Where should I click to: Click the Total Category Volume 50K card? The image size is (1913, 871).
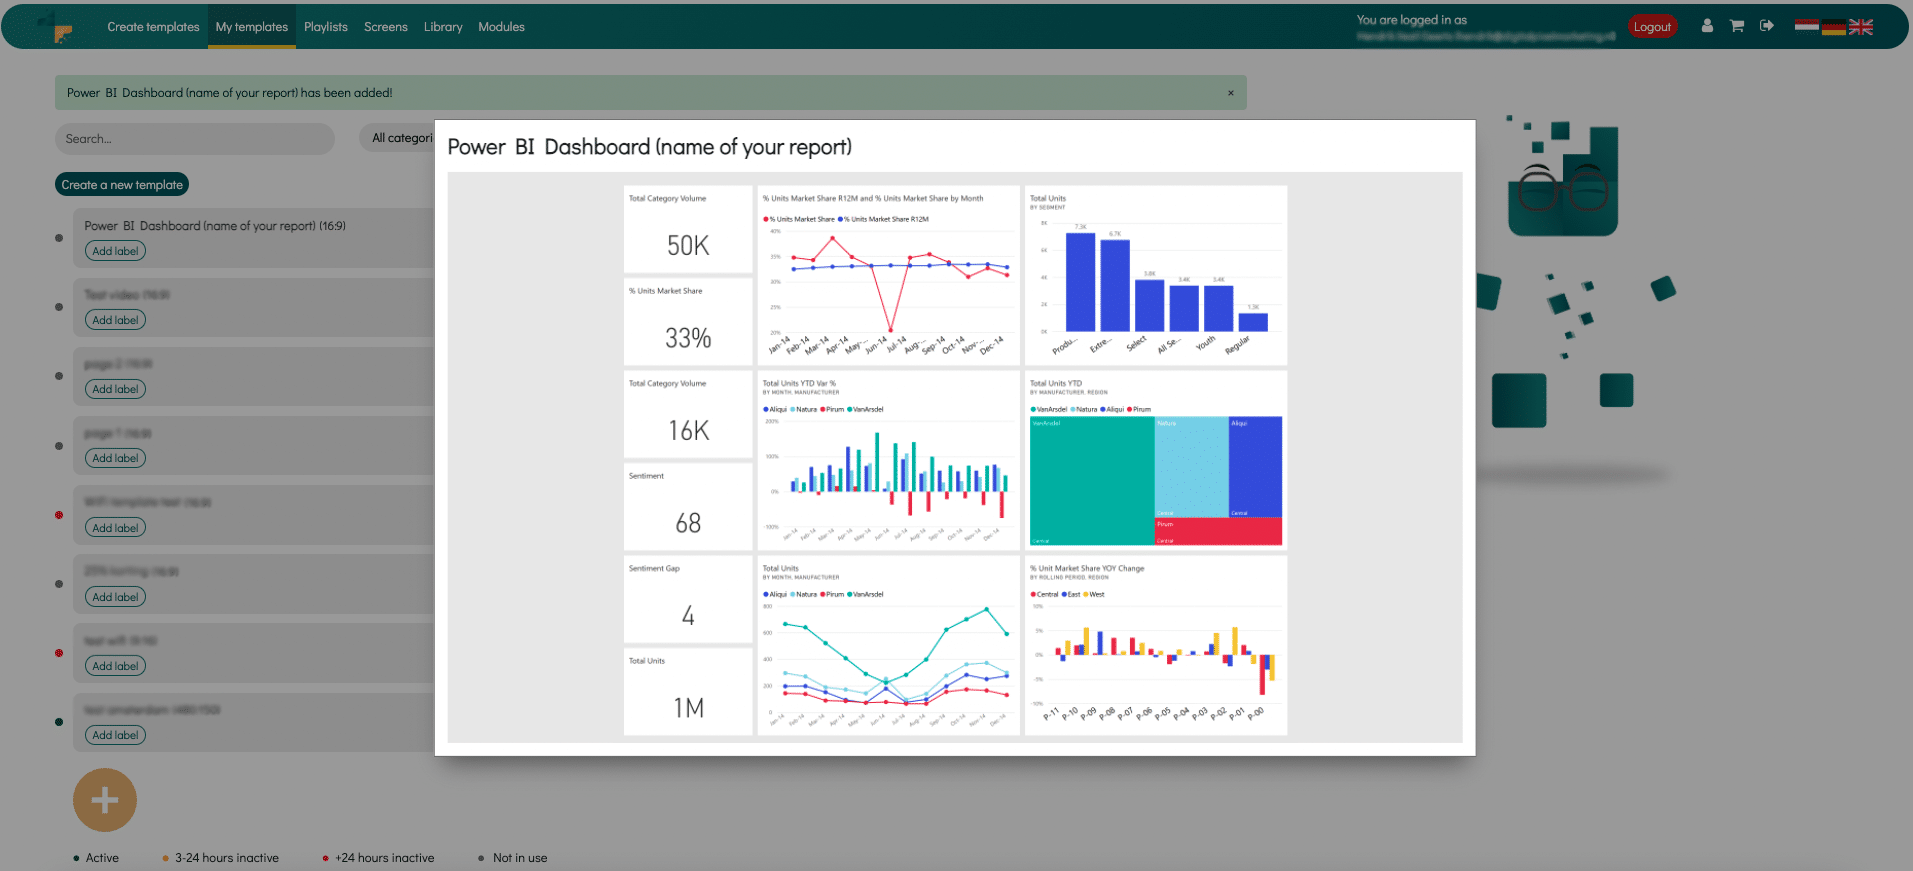click(688, 229)
